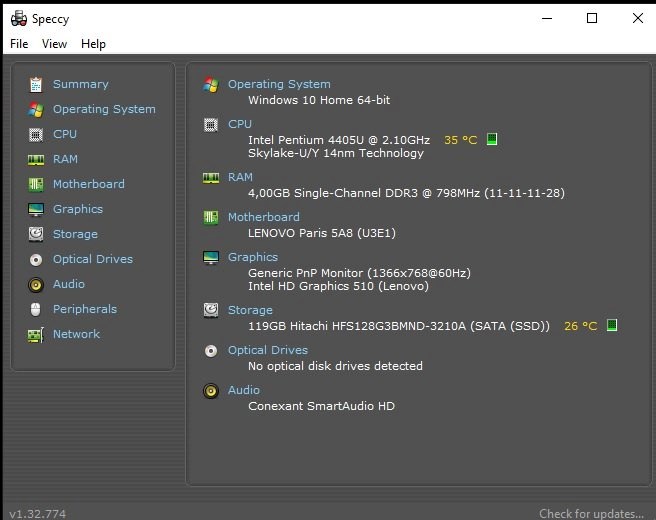Click 'LENOVO Paris 5A8 (U3E1)' text
This screenshot has width=656, height=520.
[322, 233]
